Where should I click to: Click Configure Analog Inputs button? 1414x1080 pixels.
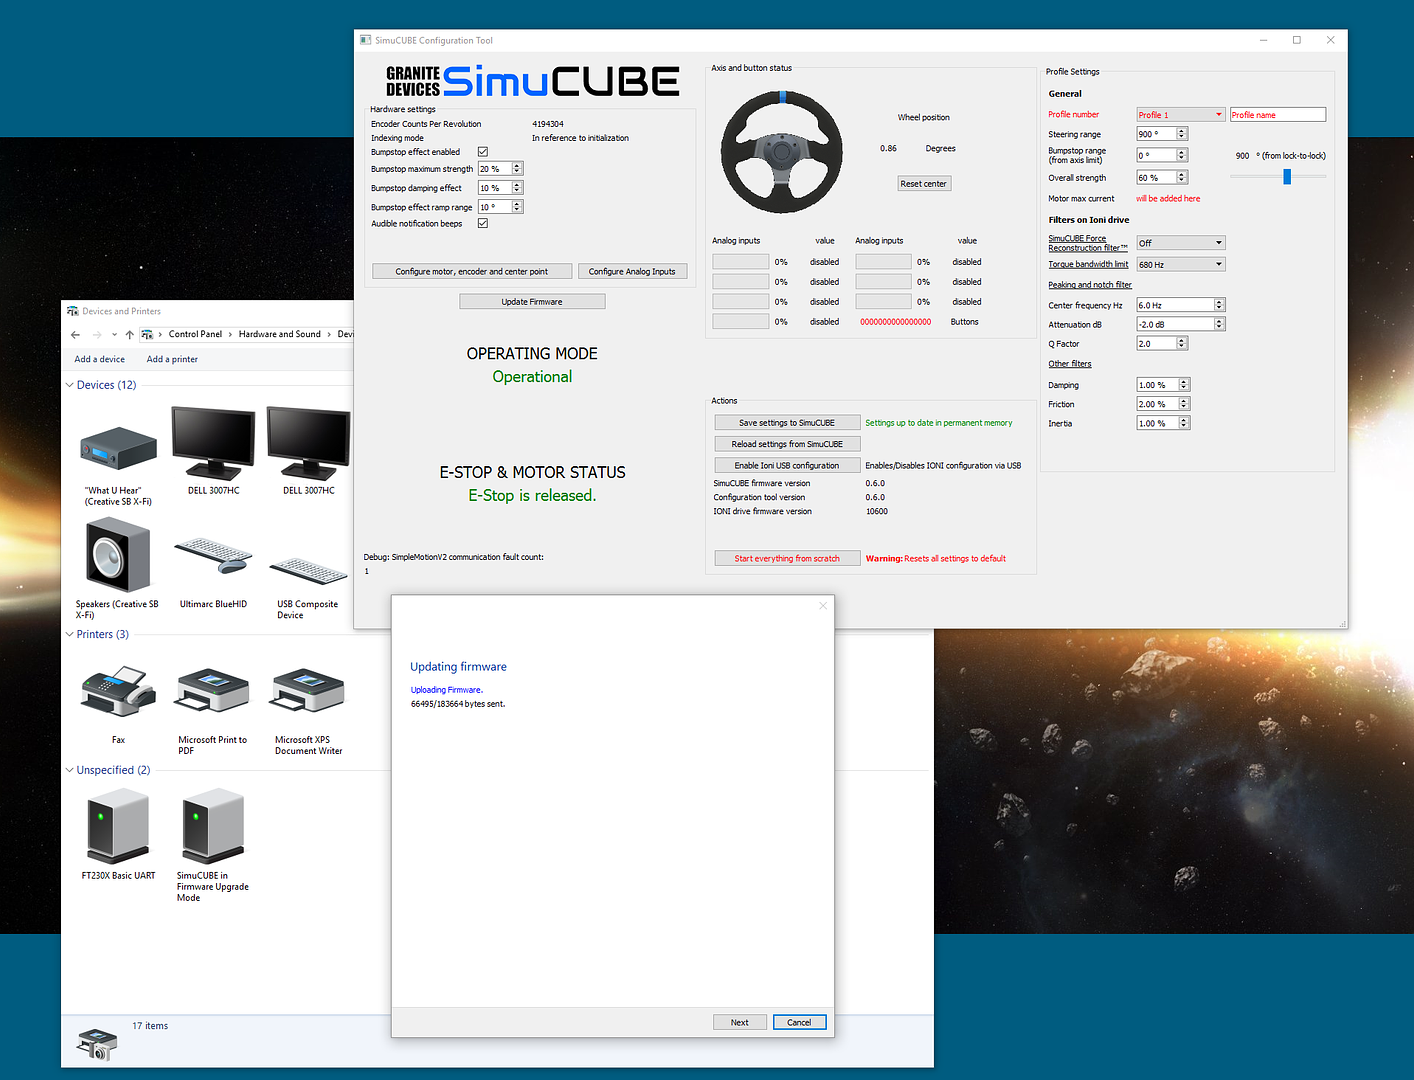coord(632,271)
